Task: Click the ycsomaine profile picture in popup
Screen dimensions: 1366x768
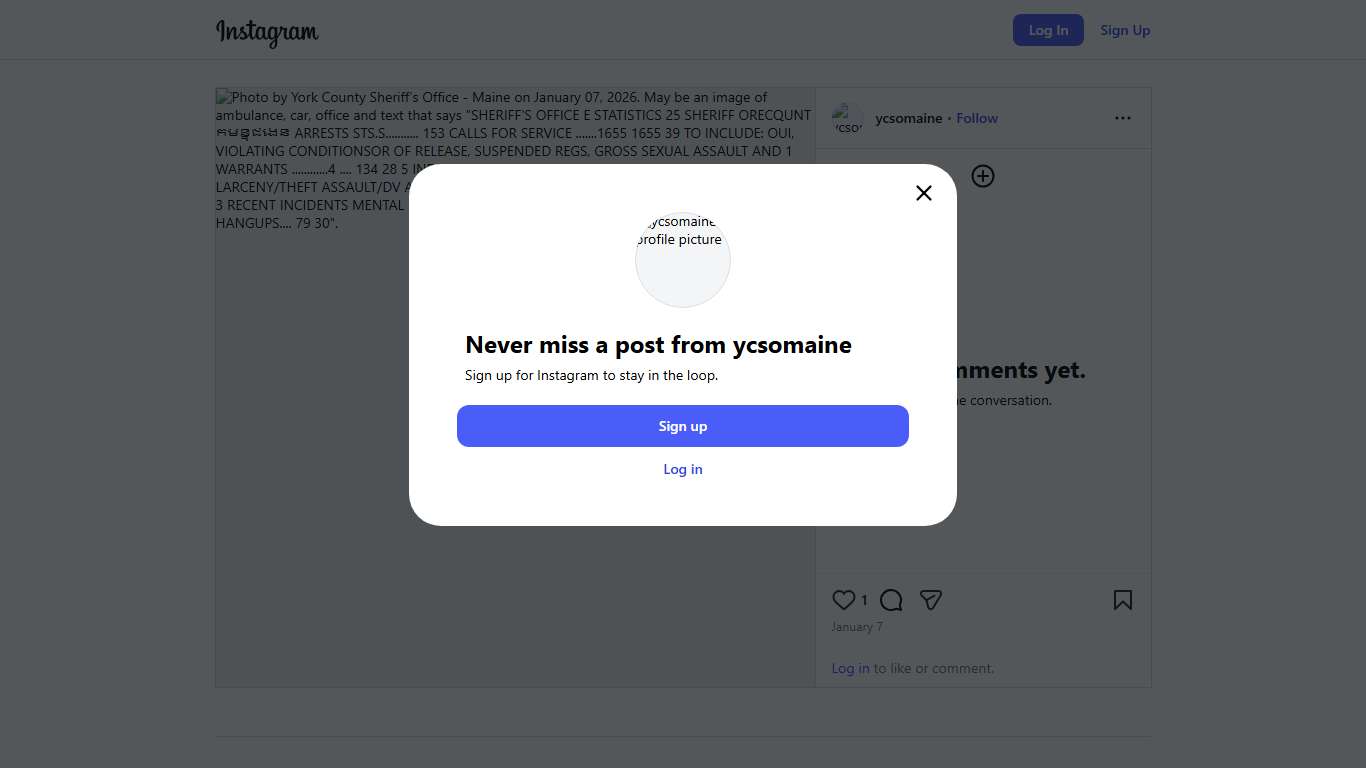Action: click(x=683, y=259)
